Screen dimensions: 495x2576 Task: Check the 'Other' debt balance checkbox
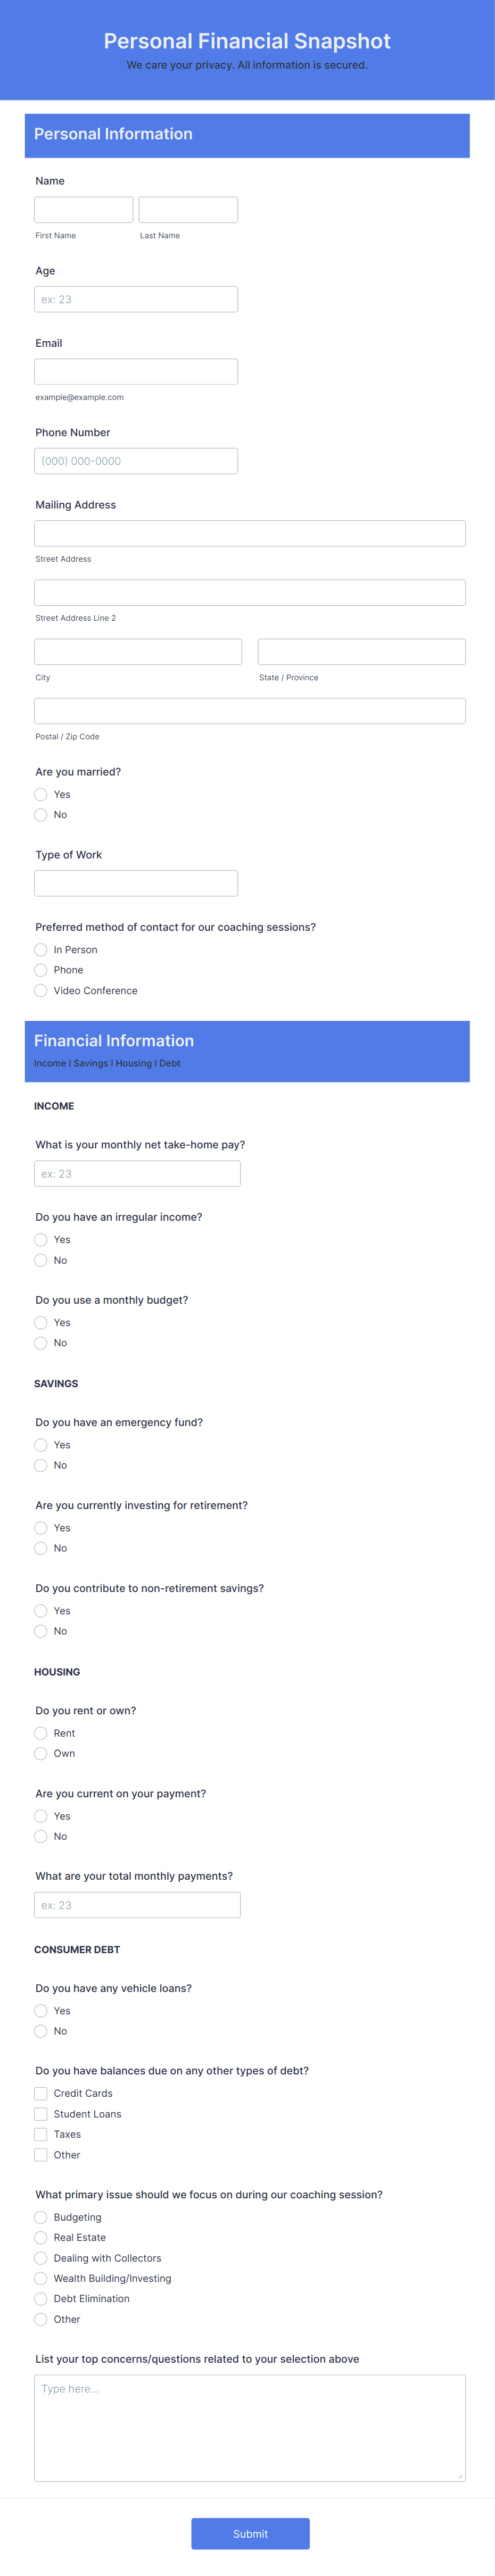(x=40, y=2155)
